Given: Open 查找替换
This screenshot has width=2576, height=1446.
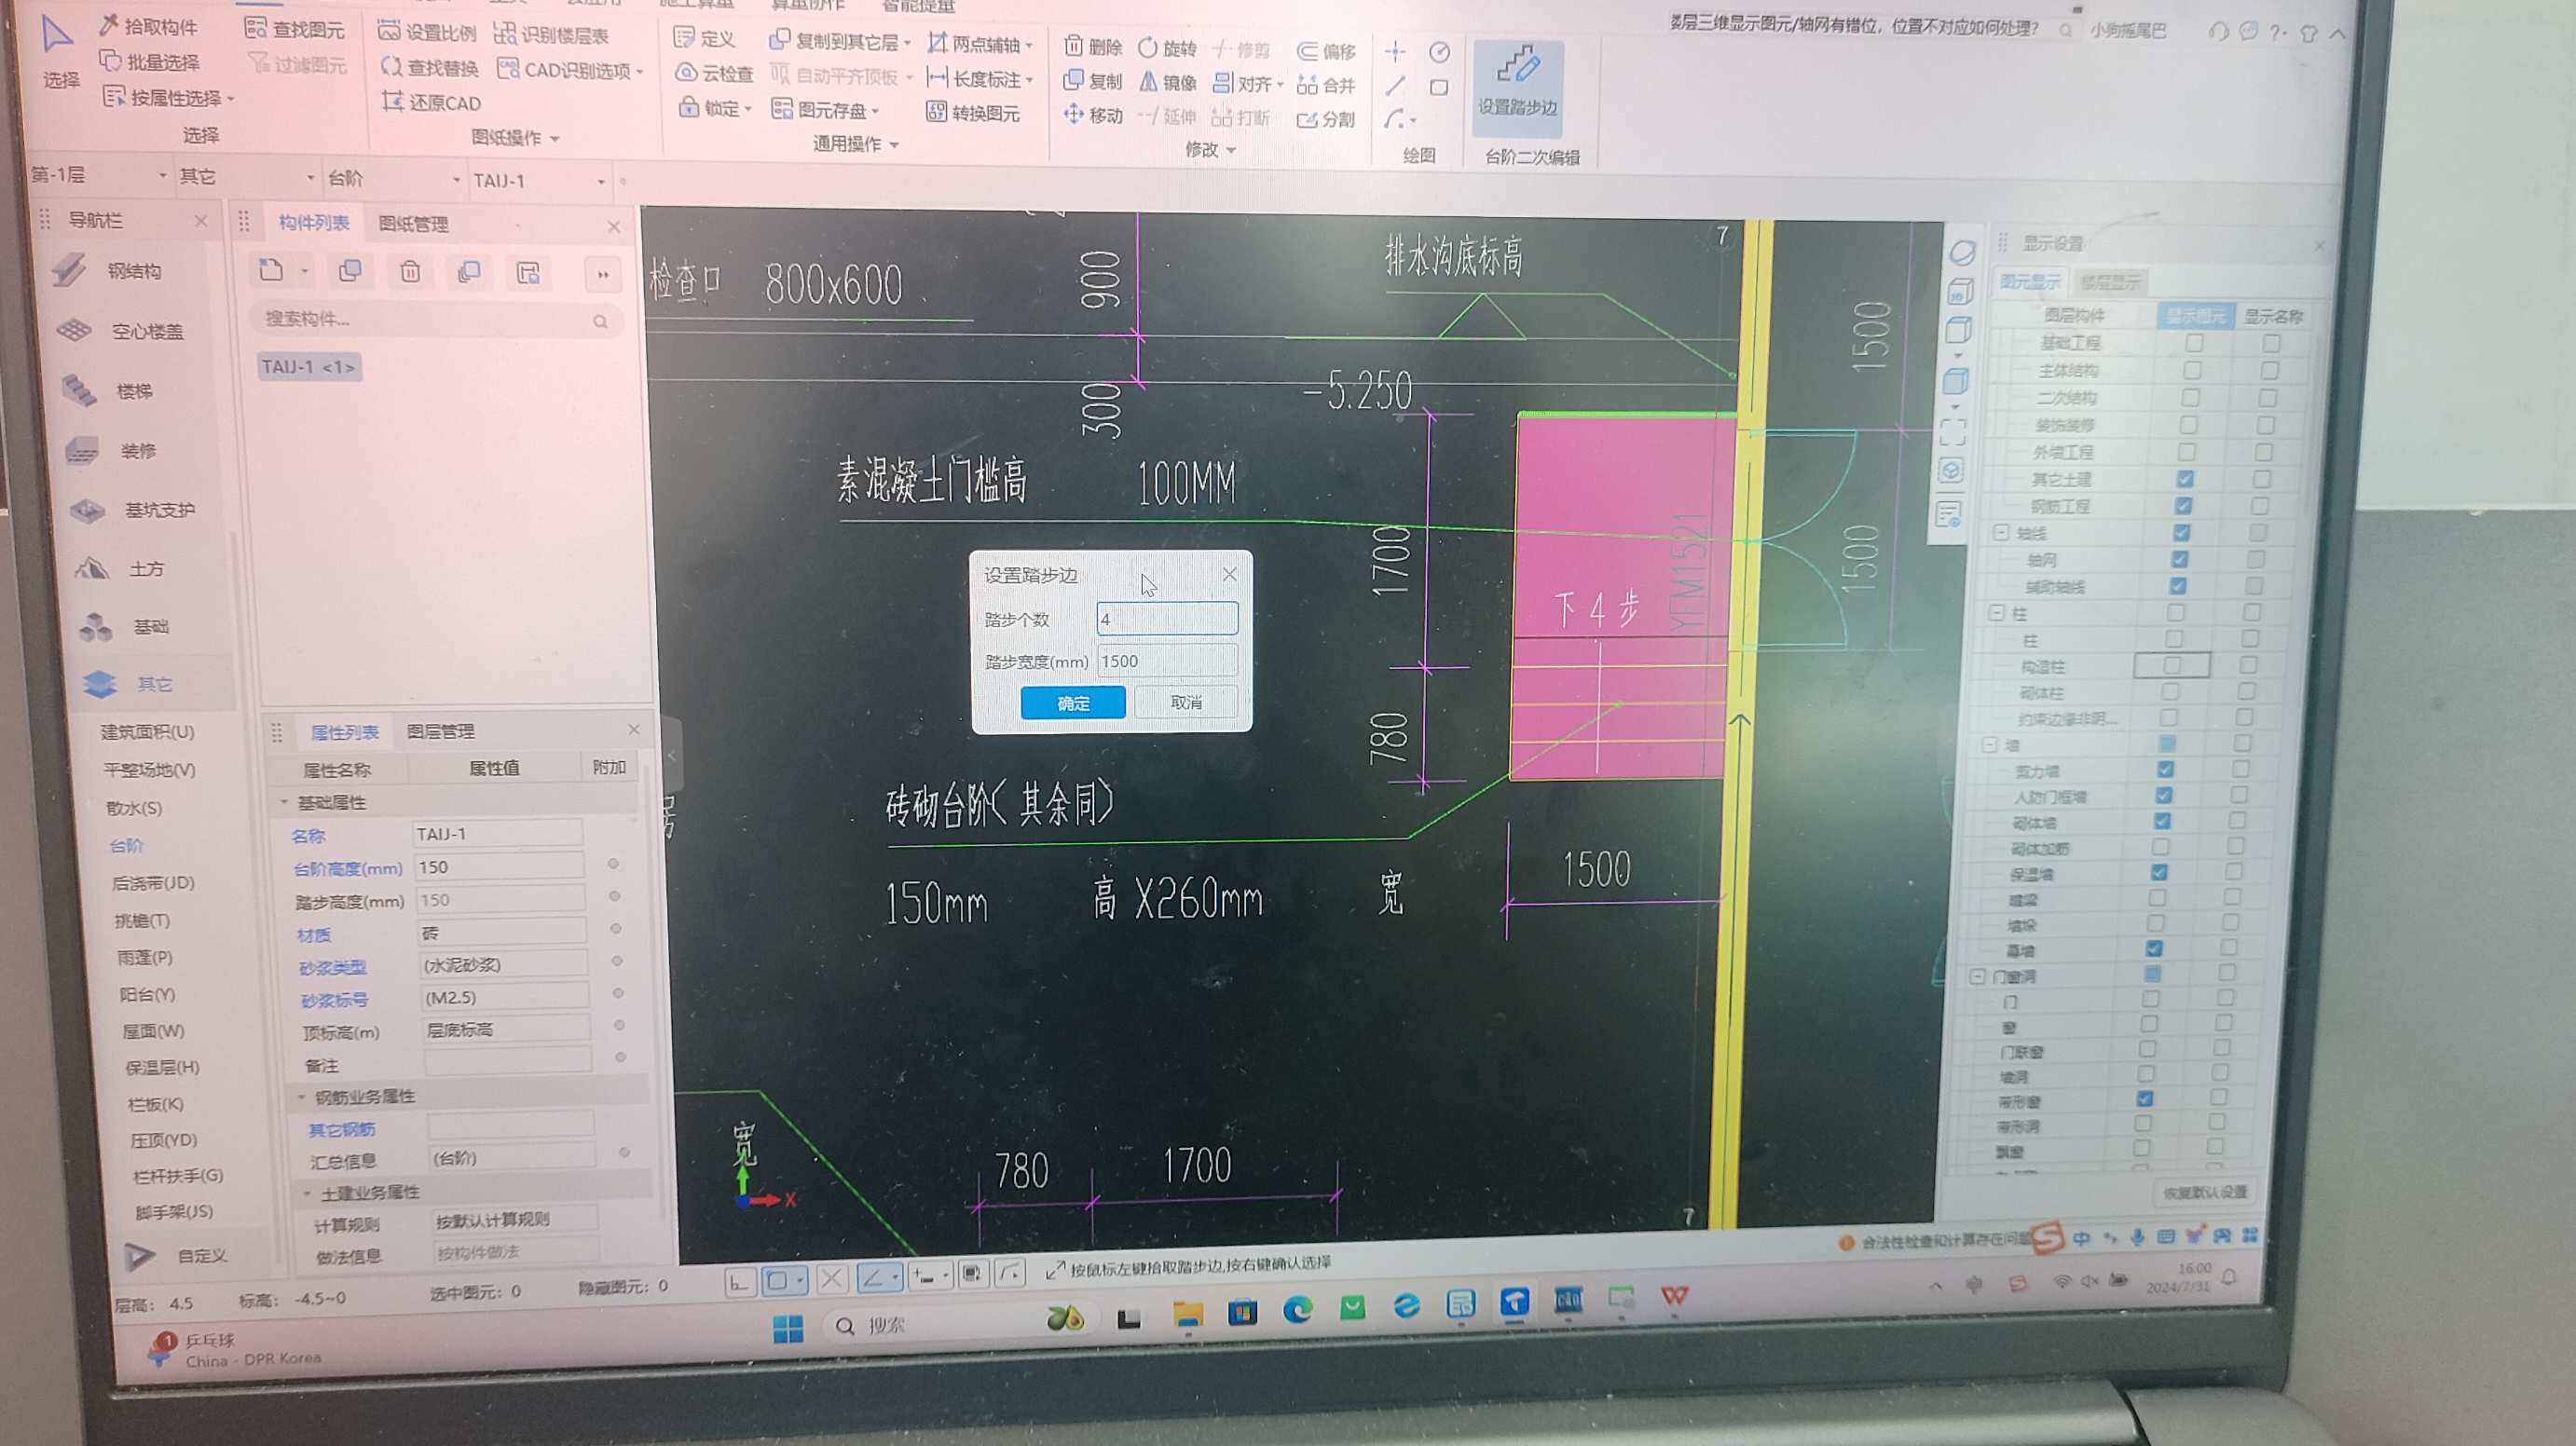Looking at the screenshot, I should pos(429,68).
